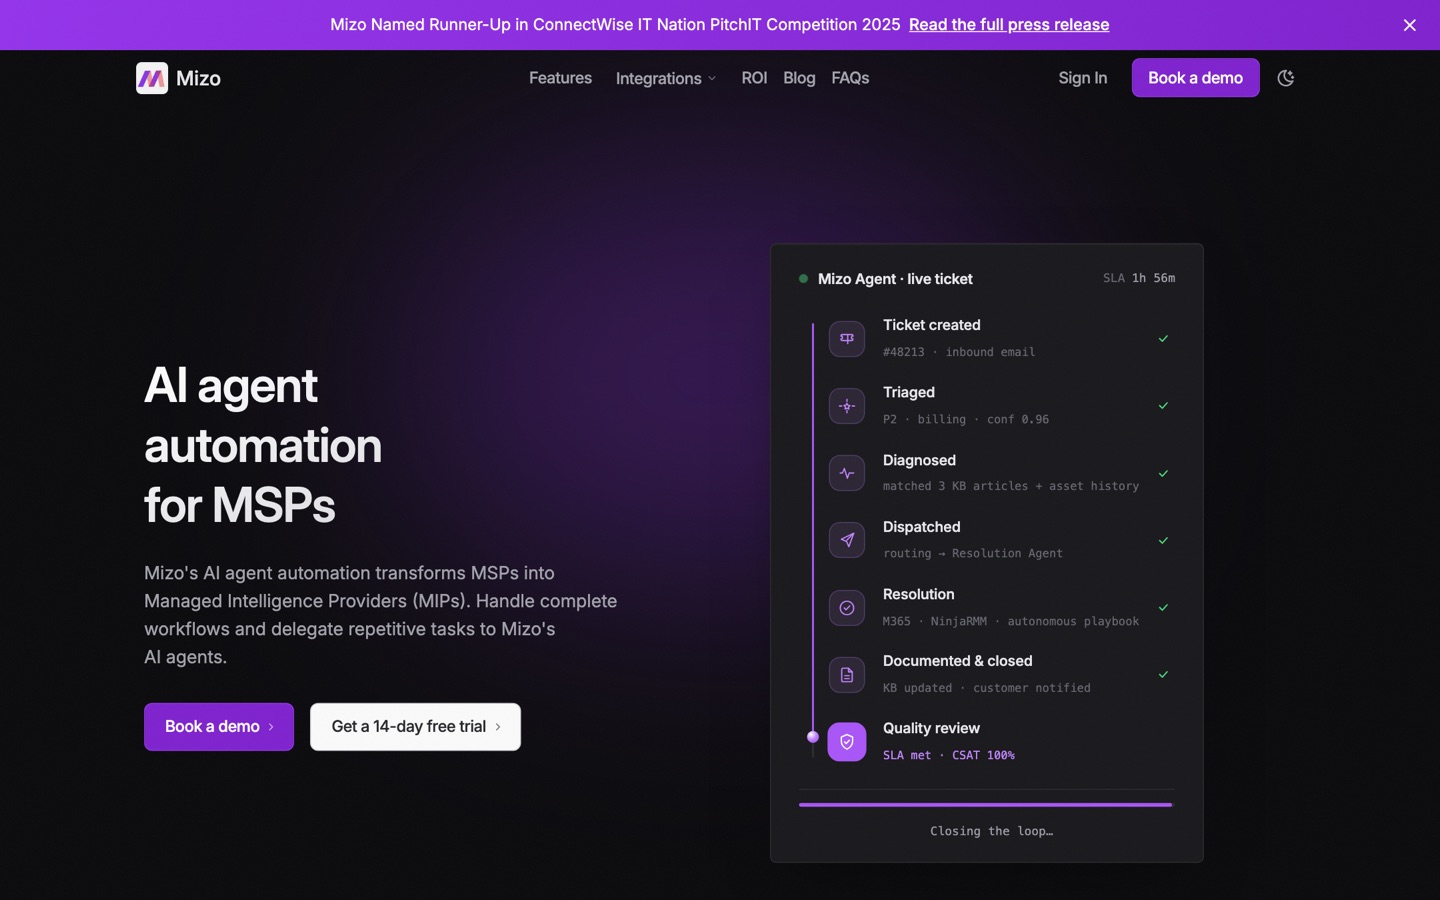The width and height of the screenshot is (1440, 900).
Task: Click the SLA 1h 56m timer
Action: tap(1139, 278)
